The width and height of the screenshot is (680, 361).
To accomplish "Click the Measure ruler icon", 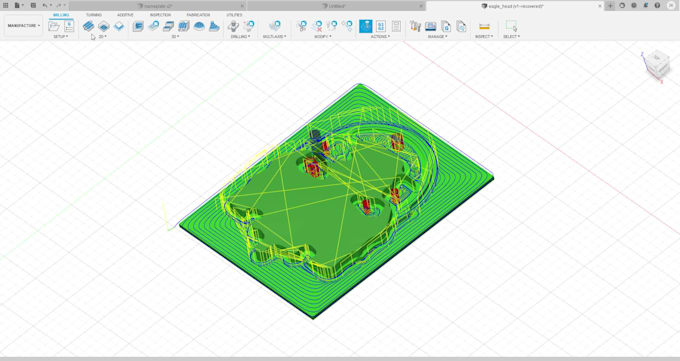I will 484,26.
